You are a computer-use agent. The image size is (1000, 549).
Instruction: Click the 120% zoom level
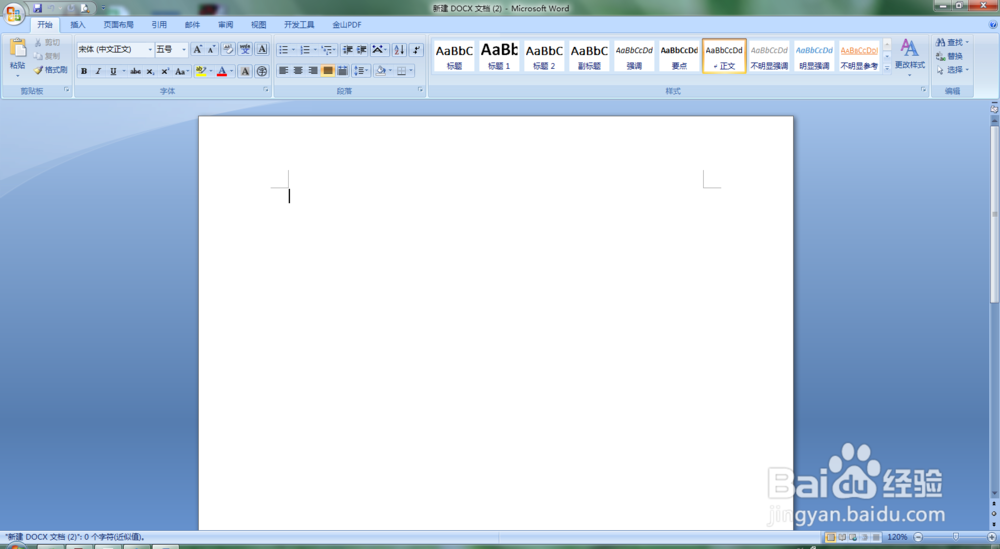897,537
